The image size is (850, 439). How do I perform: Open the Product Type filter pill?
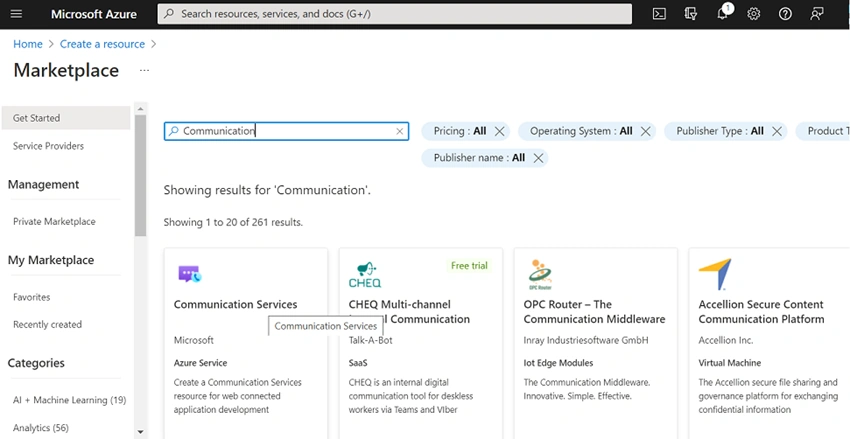point(823,131)
